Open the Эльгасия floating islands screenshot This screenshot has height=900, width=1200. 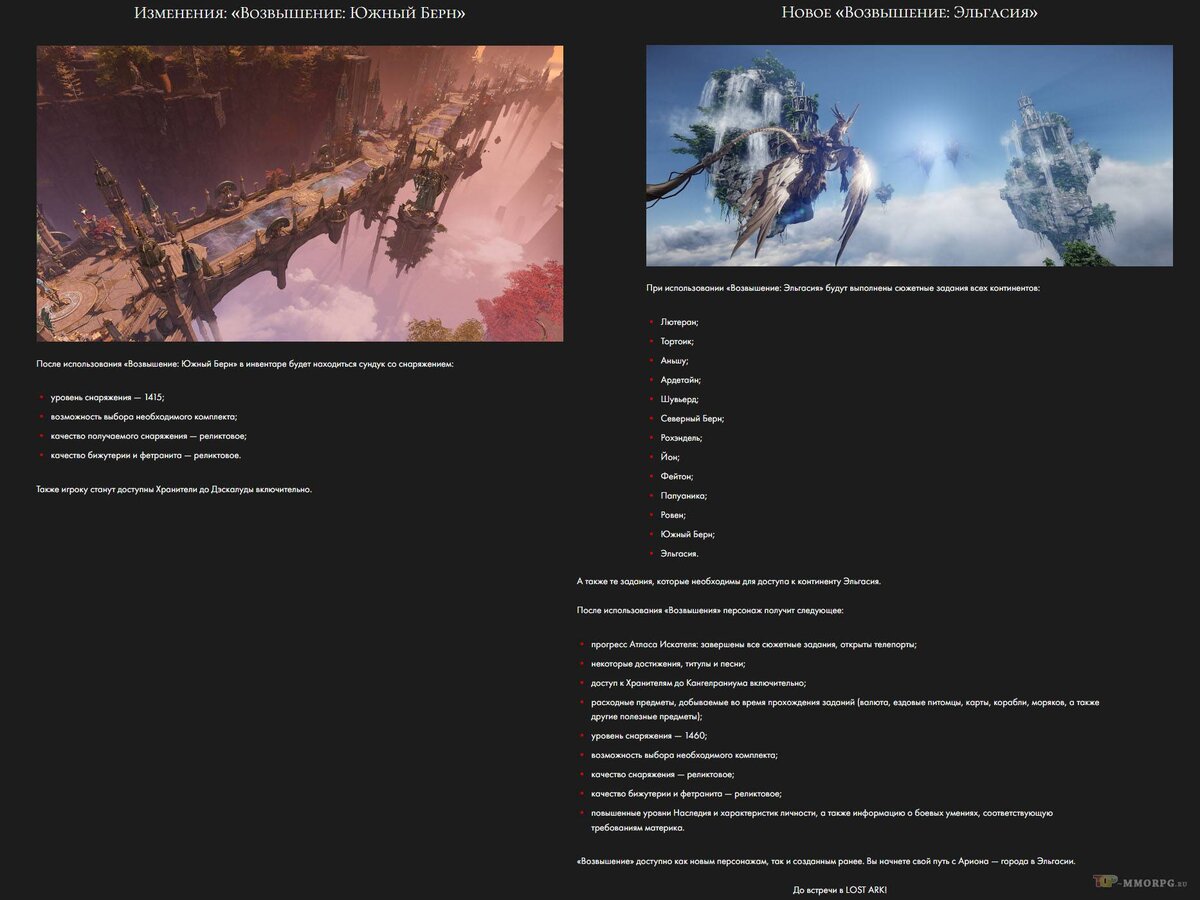pyautogui.click(x=909, y=155)
